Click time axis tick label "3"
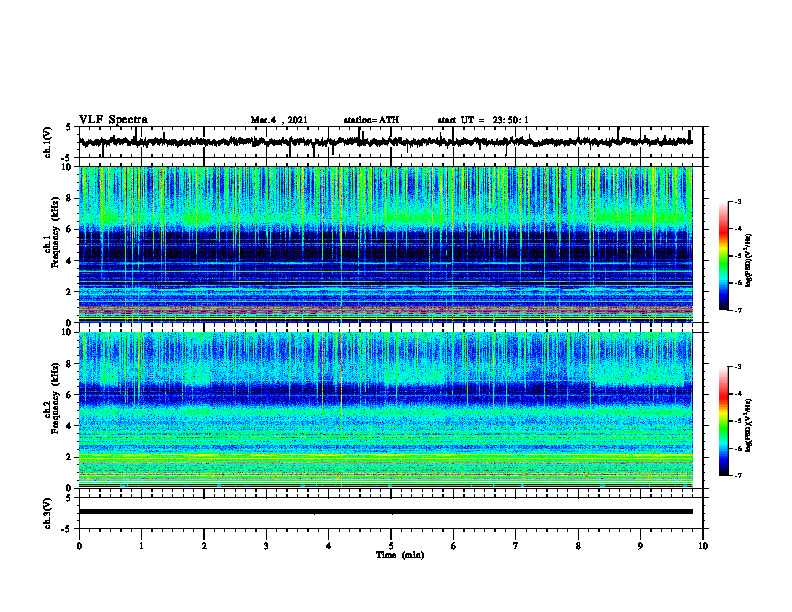 (x=266, y=546)
